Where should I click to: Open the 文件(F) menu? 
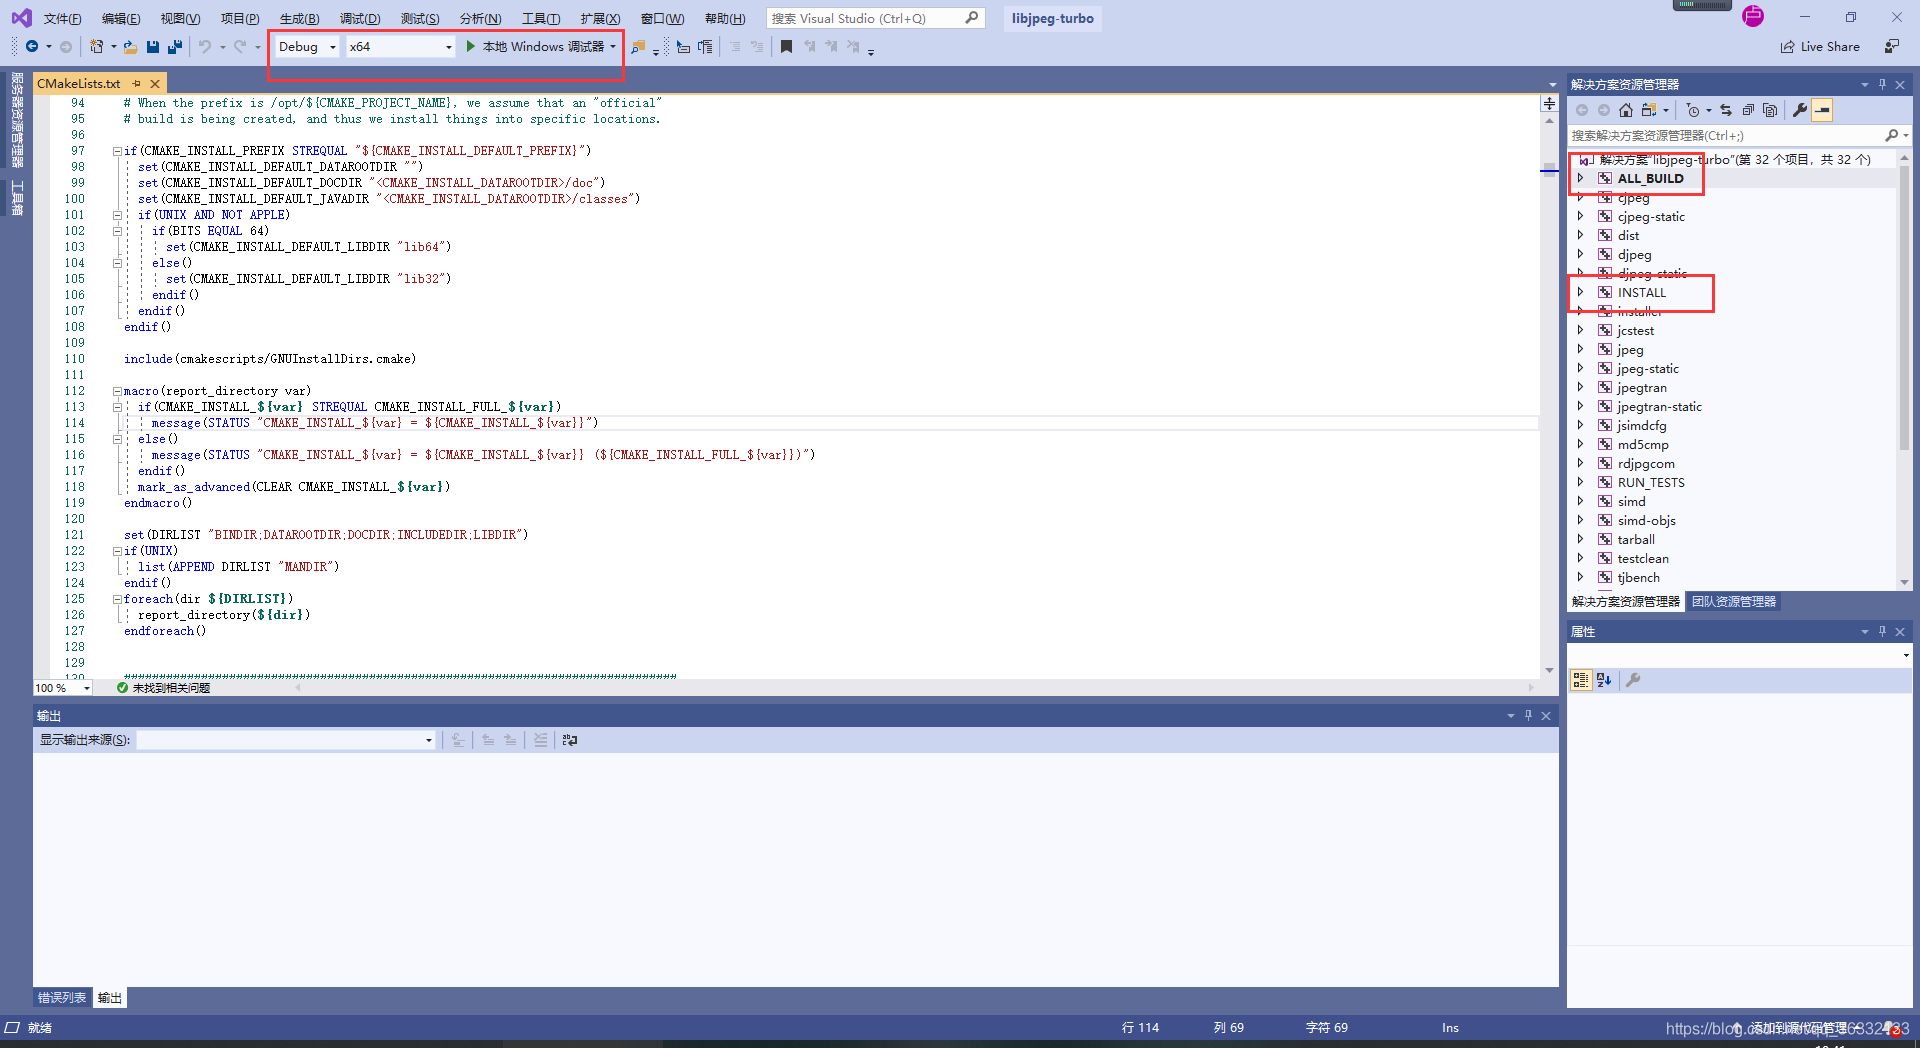62,19
